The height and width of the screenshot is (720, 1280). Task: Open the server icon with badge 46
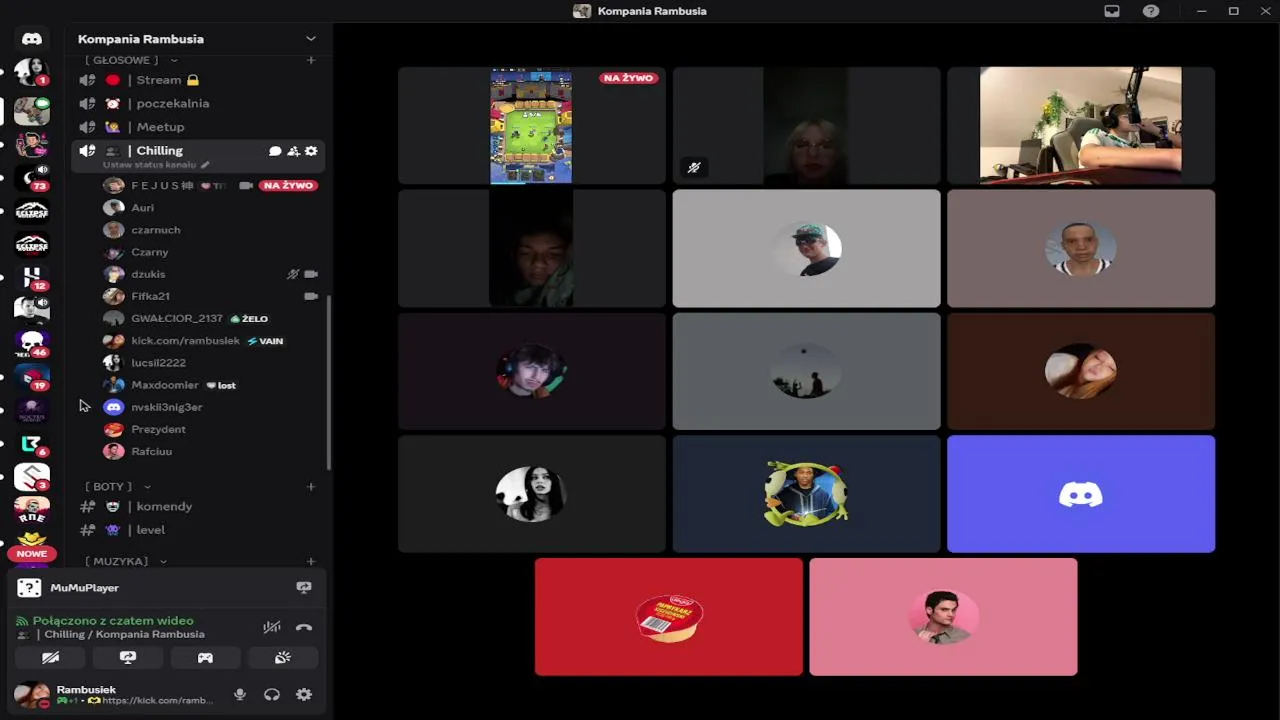click(32, 344)
